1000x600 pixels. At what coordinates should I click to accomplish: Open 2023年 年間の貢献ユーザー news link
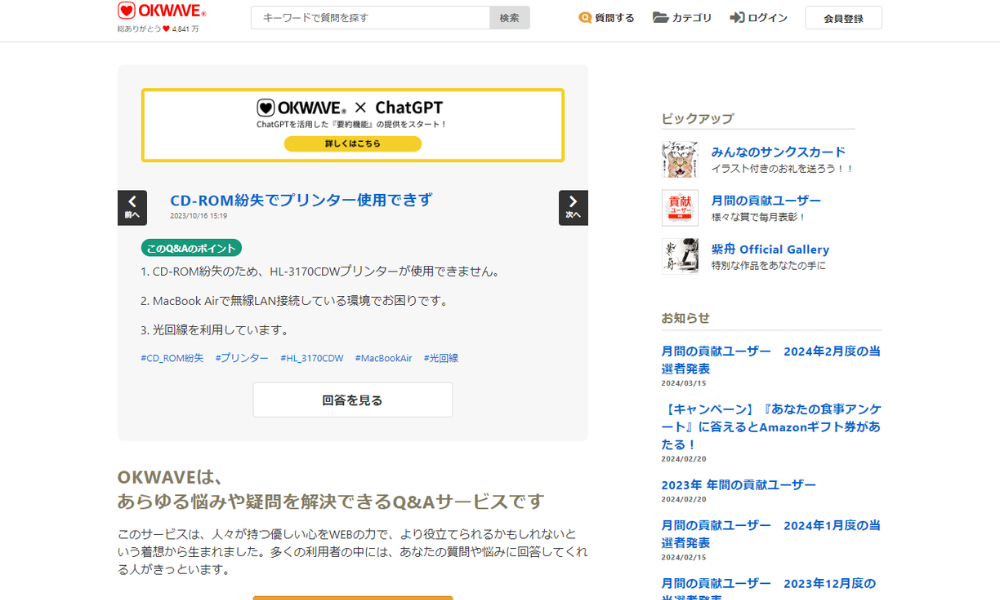tap(738, 485)
